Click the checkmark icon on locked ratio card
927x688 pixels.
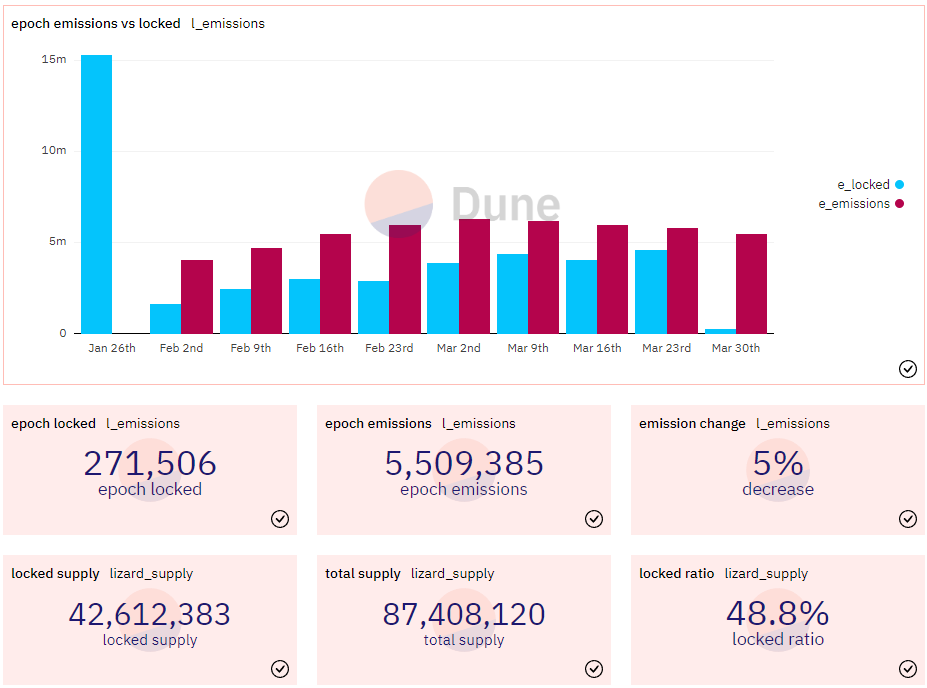click(x=907, y=669)
